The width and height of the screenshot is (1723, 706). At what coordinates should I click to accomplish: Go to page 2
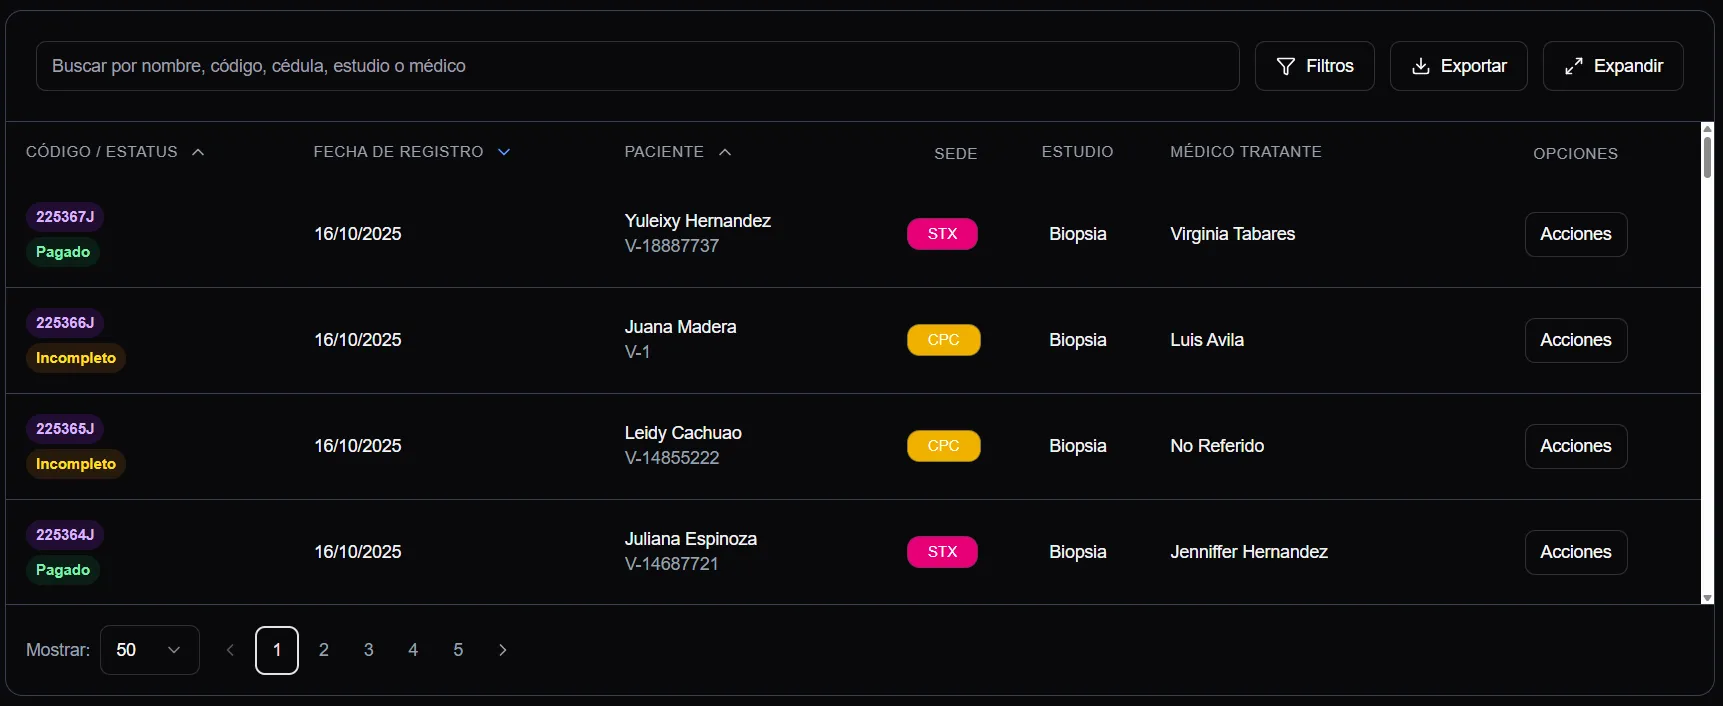[x=324, y=650]
